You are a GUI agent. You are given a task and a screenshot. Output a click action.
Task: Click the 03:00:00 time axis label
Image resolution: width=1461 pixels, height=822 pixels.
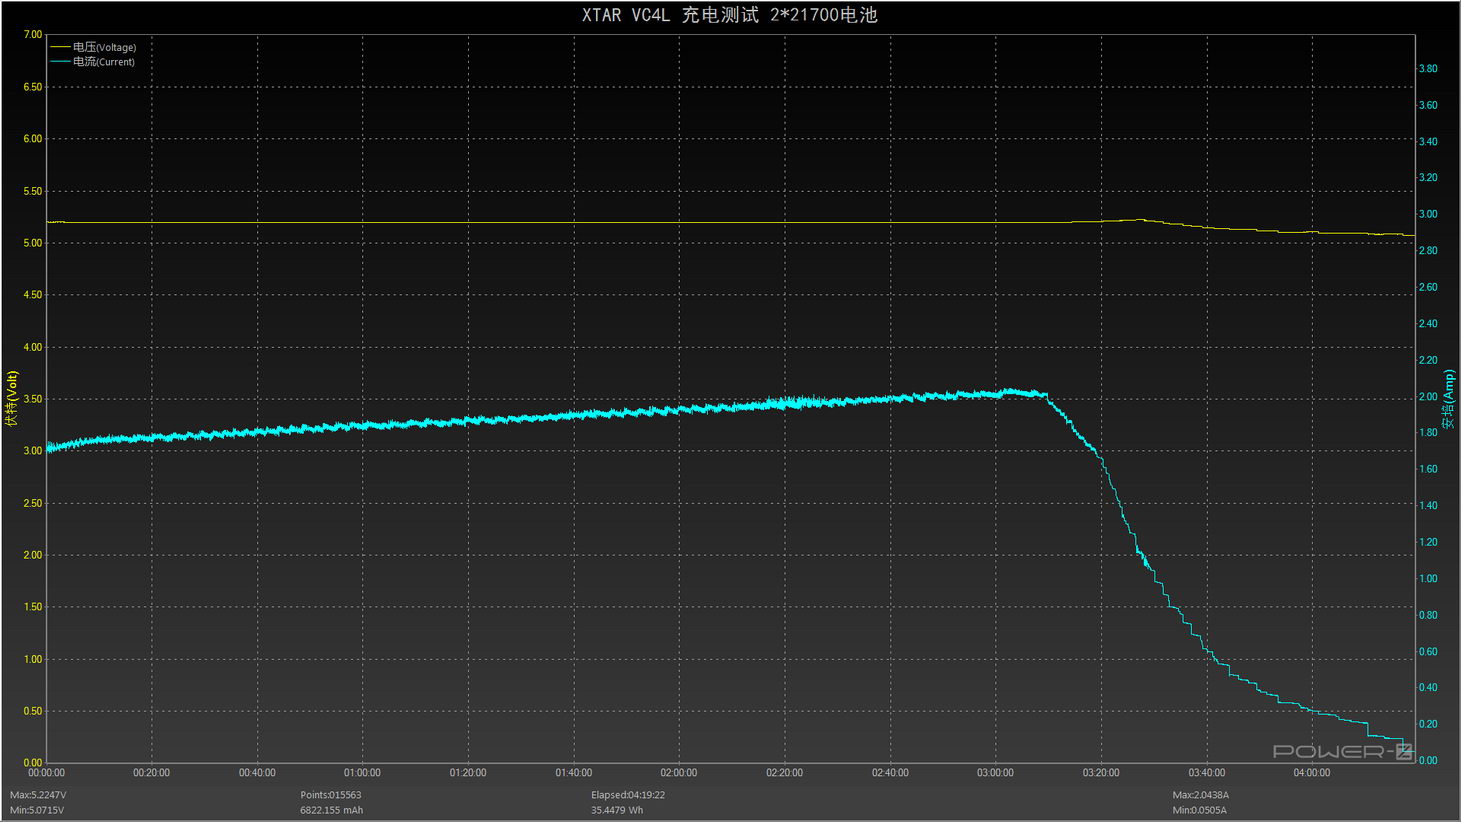(x=995, y=773)
